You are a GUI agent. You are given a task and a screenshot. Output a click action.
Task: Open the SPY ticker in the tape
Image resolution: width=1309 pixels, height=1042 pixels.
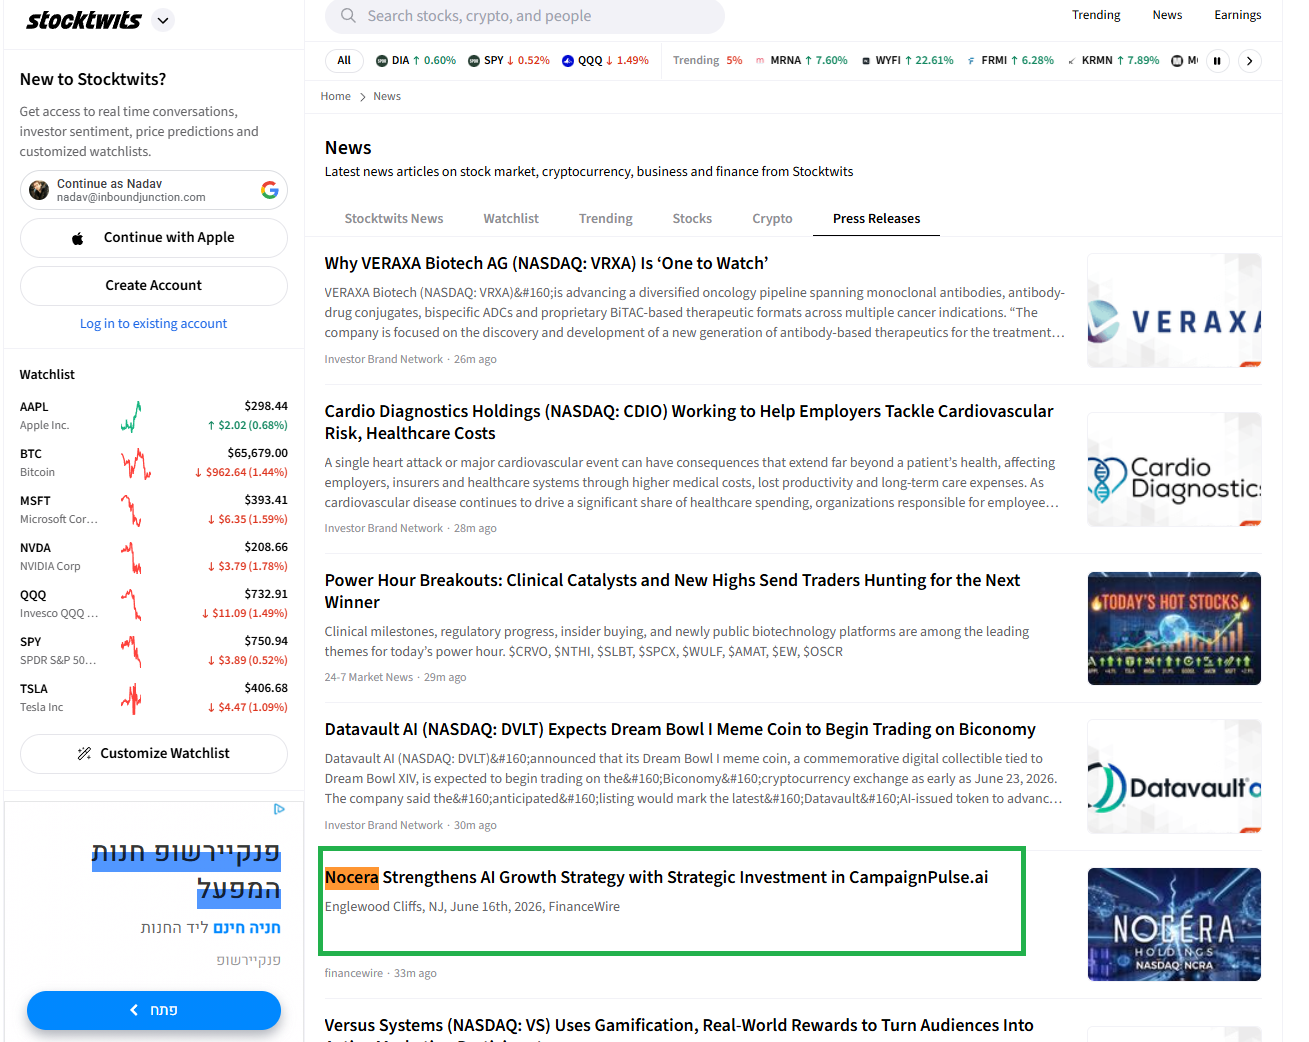pos(509,61)
